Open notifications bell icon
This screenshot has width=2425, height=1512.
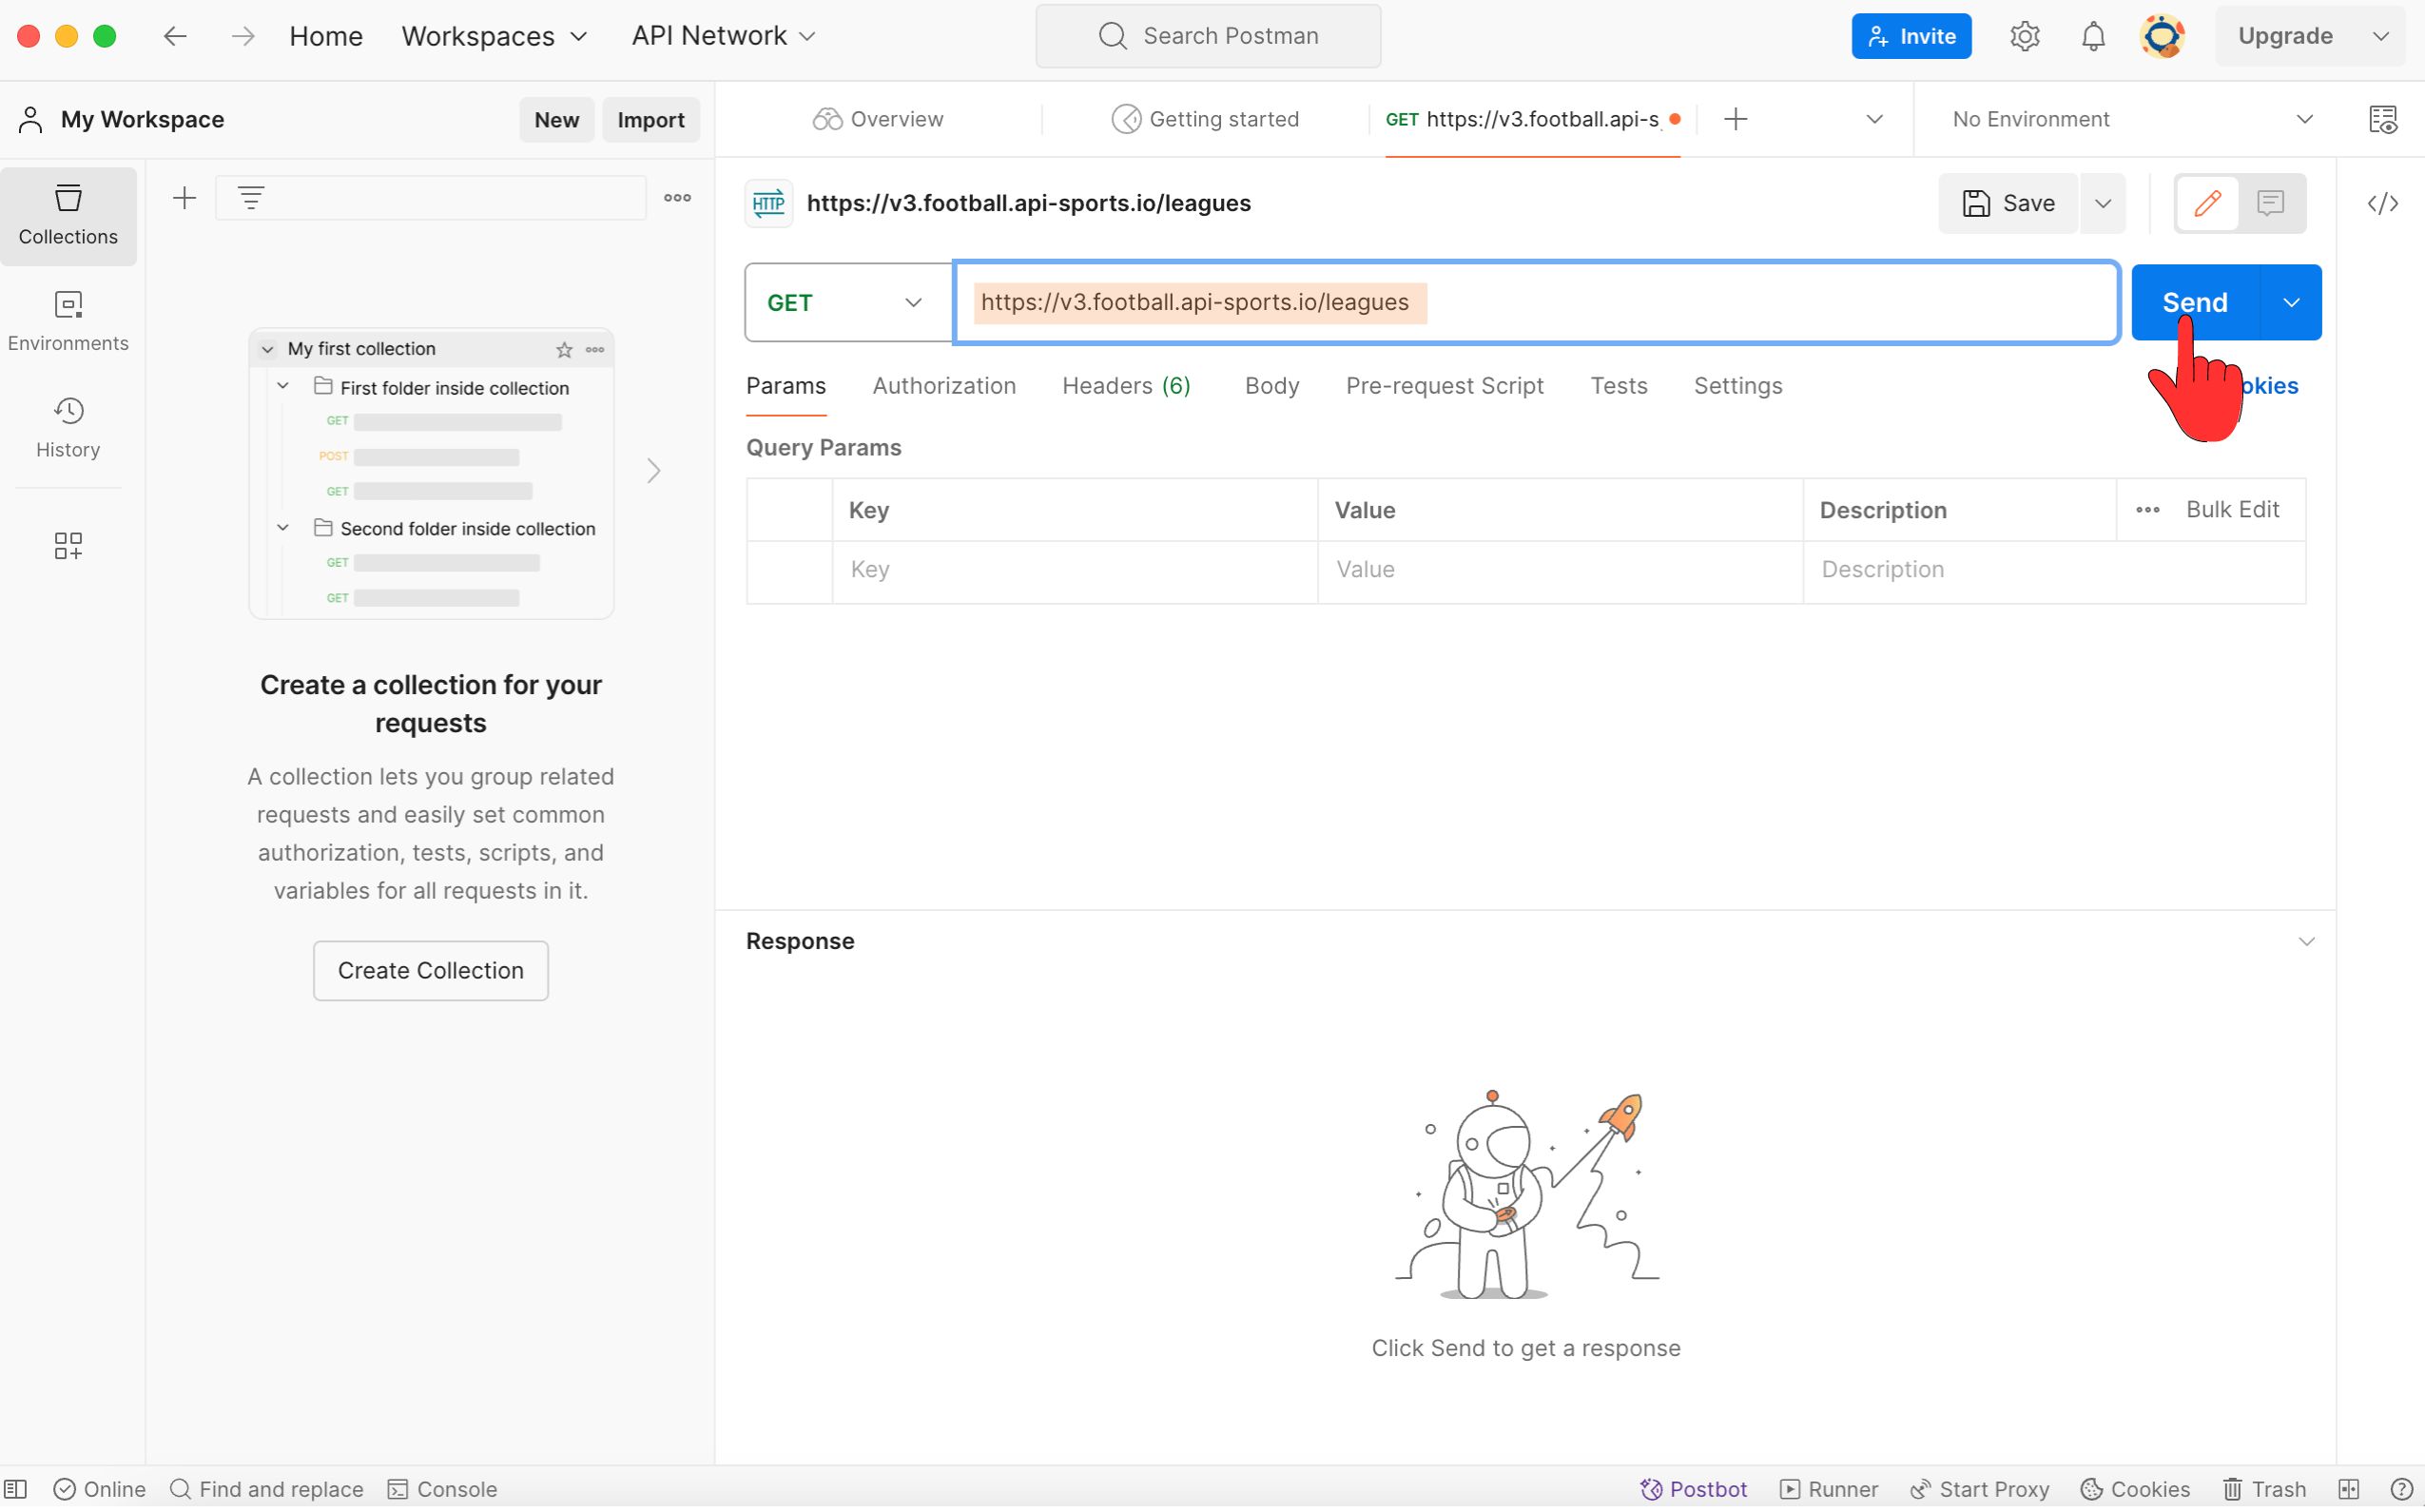click(x=2092, y=36)
